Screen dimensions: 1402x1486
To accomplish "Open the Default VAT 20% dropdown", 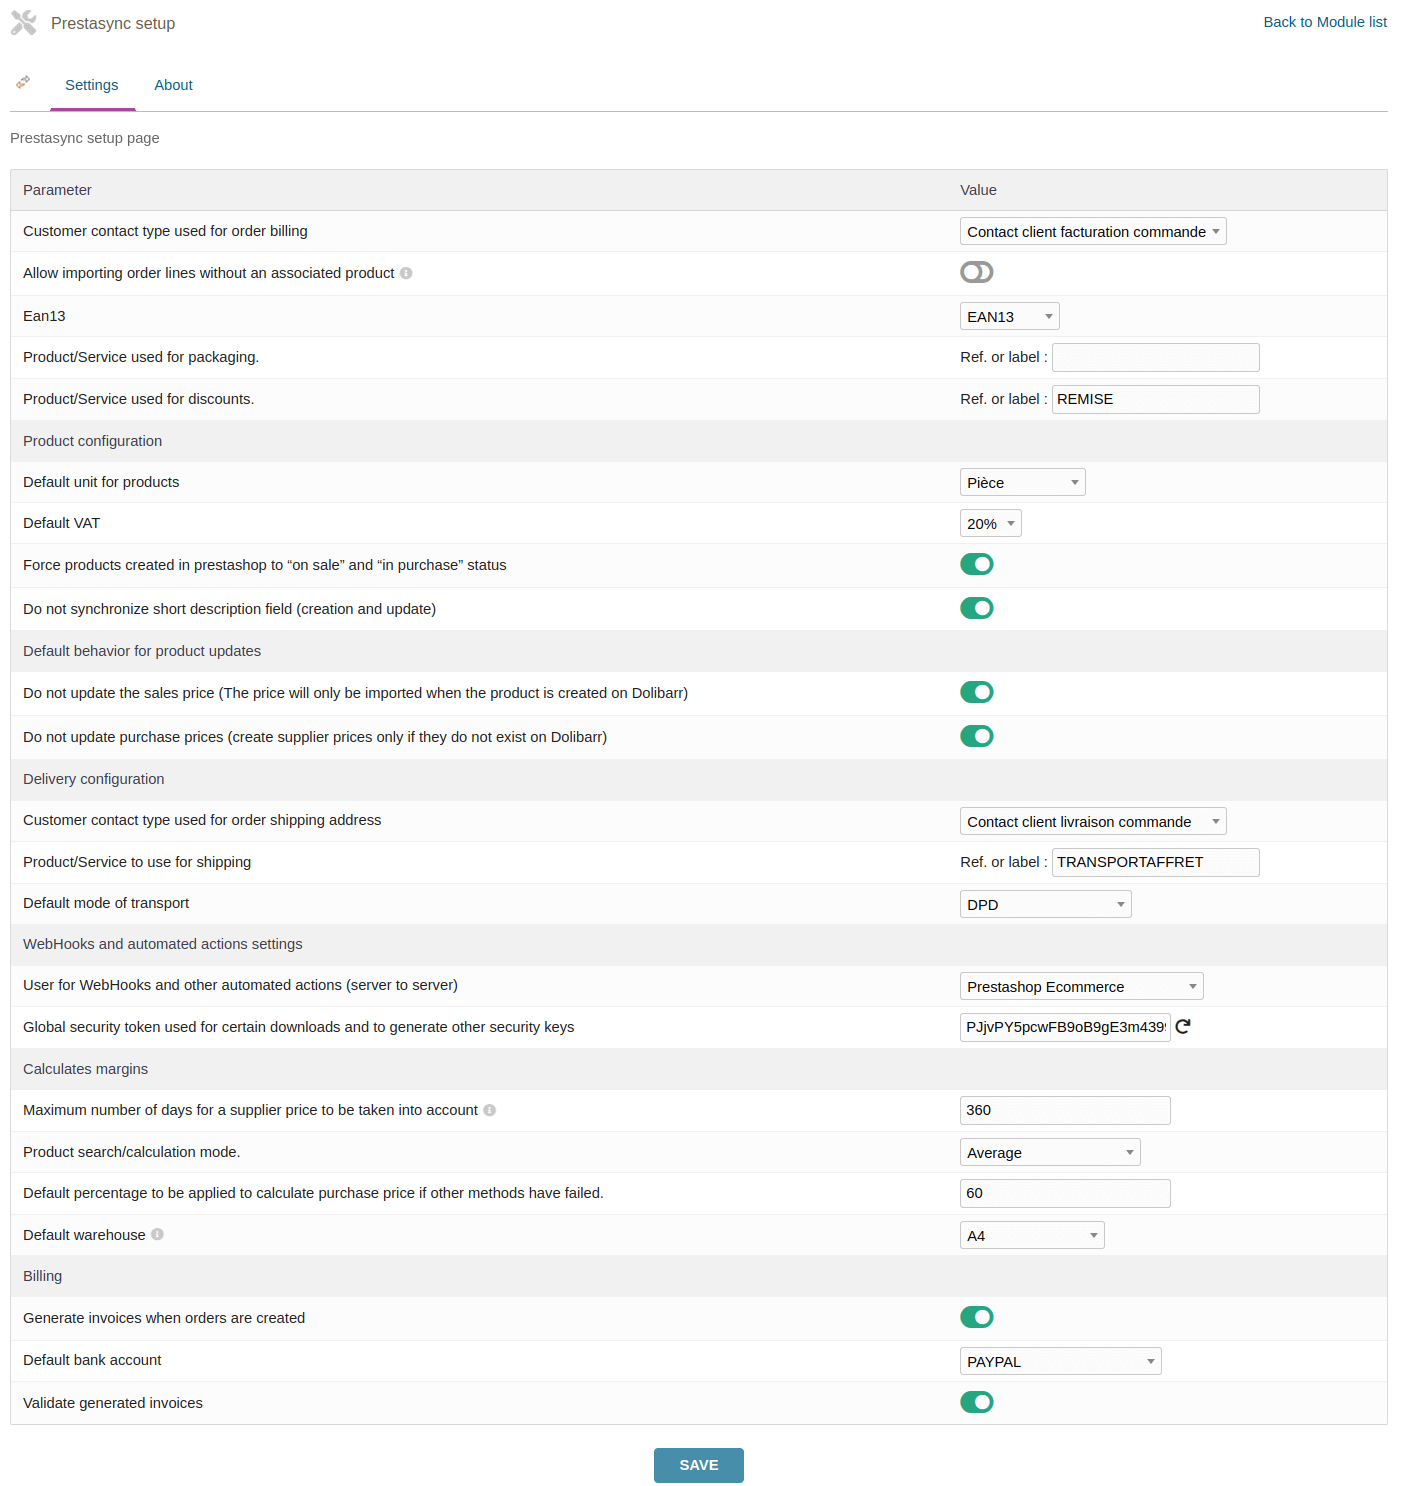I will point(990,524).
